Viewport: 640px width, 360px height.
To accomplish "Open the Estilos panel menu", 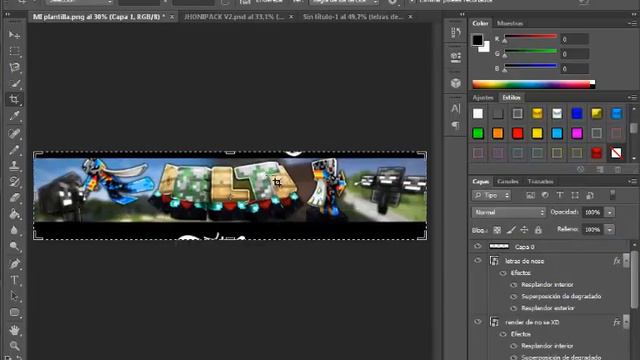I will point(632,98).
